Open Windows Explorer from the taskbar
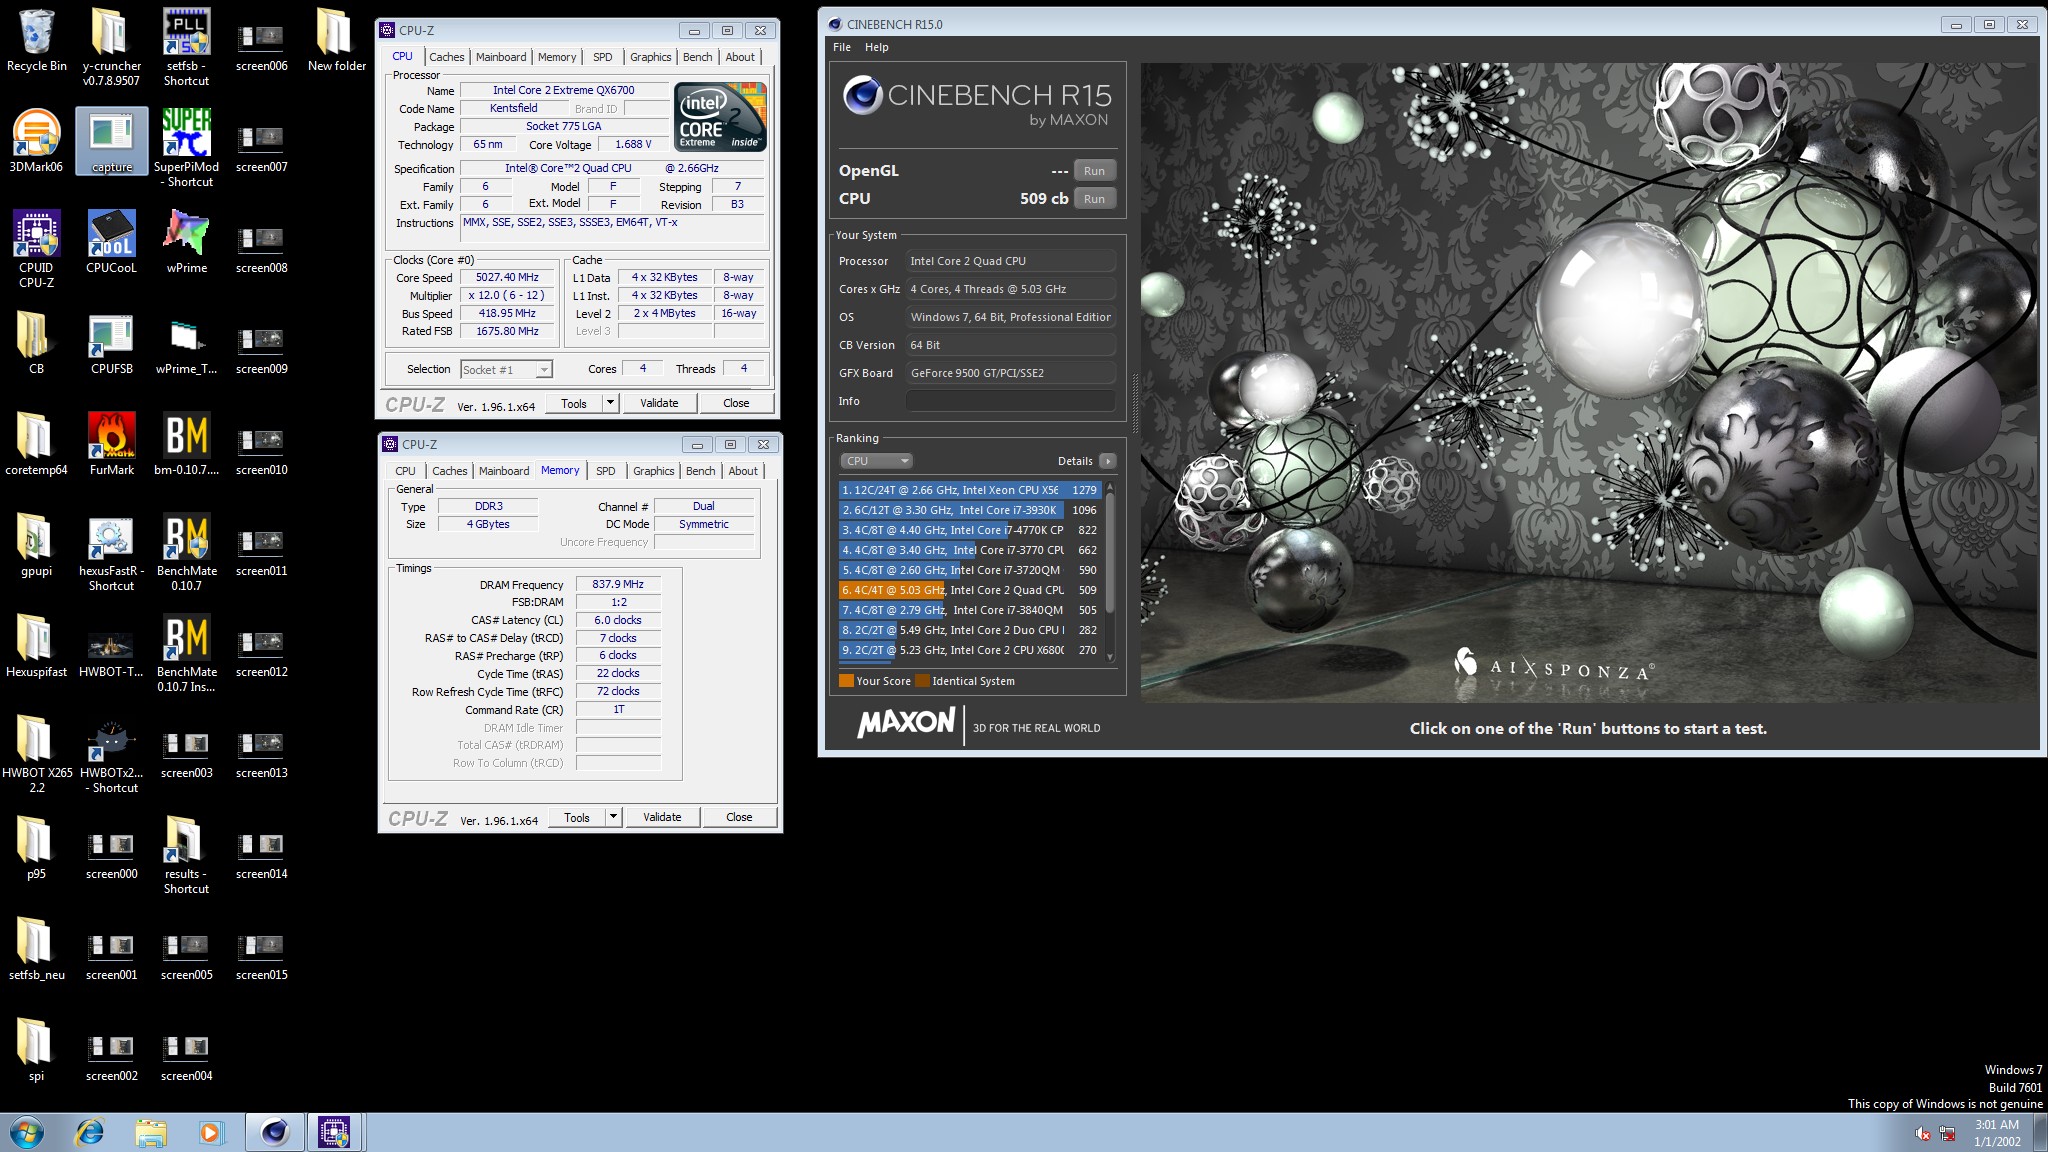The width and height of the screenshot is (2048, 1152). [151, 1133]
